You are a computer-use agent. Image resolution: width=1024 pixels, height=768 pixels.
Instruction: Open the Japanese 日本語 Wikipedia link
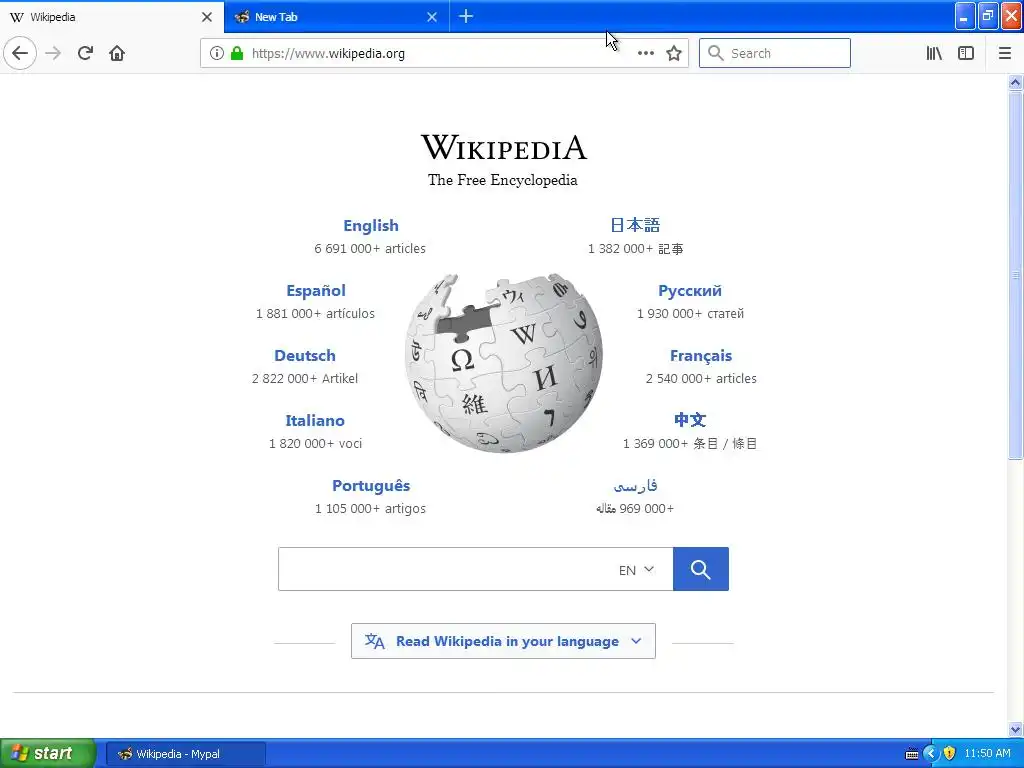click(635, 225)
